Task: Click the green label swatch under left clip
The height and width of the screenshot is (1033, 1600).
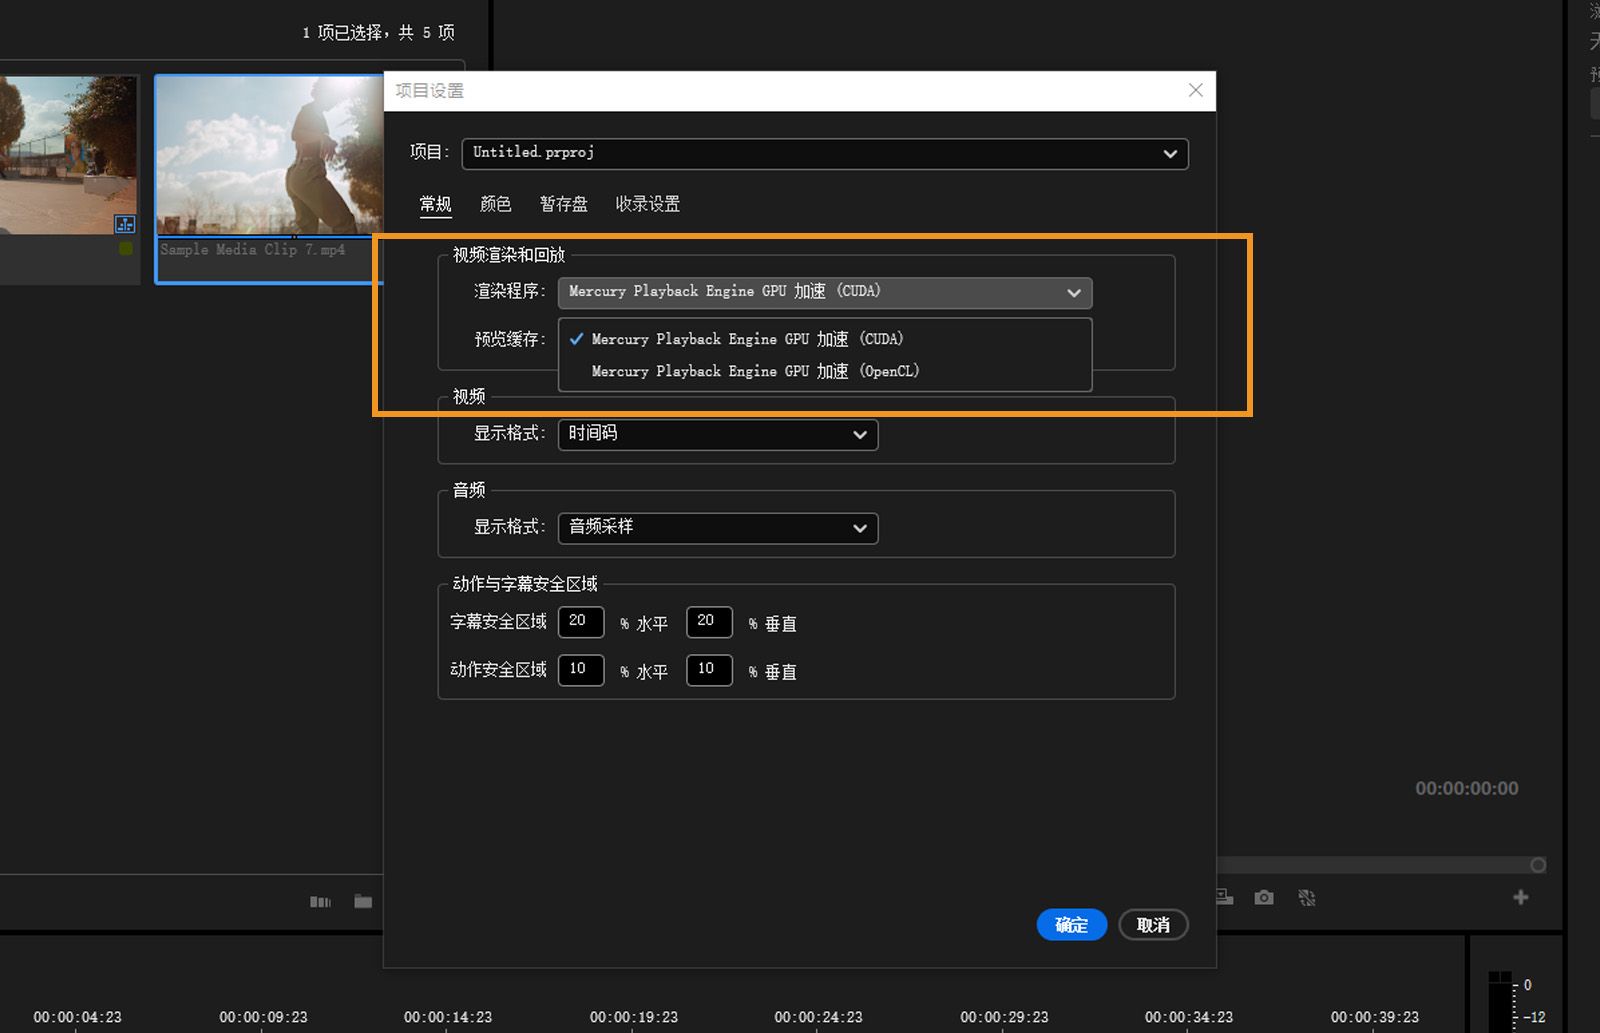Action: (x=126, y=248)
